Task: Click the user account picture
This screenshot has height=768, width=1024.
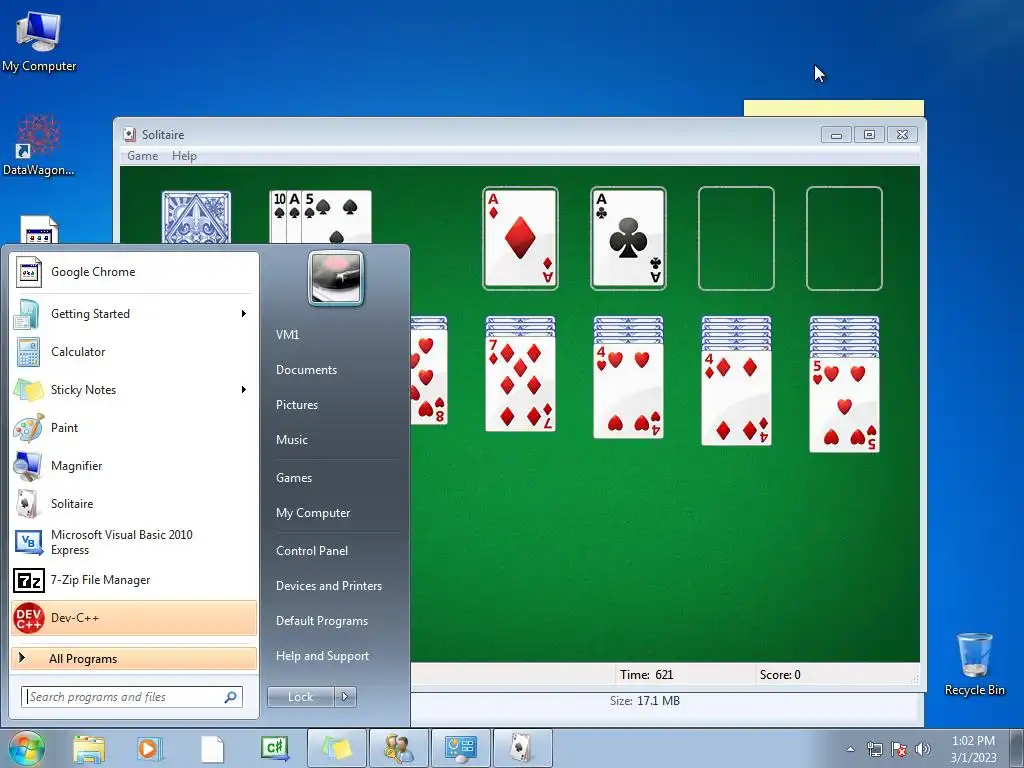Action: click(336, 278)
